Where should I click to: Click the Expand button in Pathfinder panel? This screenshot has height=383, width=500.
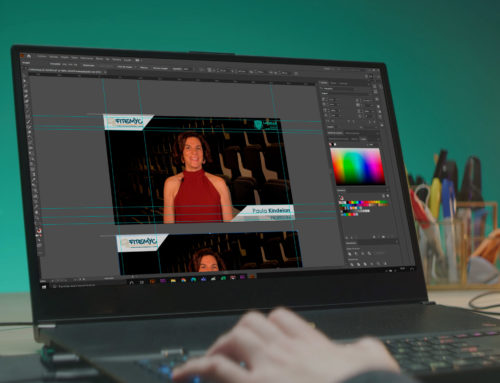(380, 254)
